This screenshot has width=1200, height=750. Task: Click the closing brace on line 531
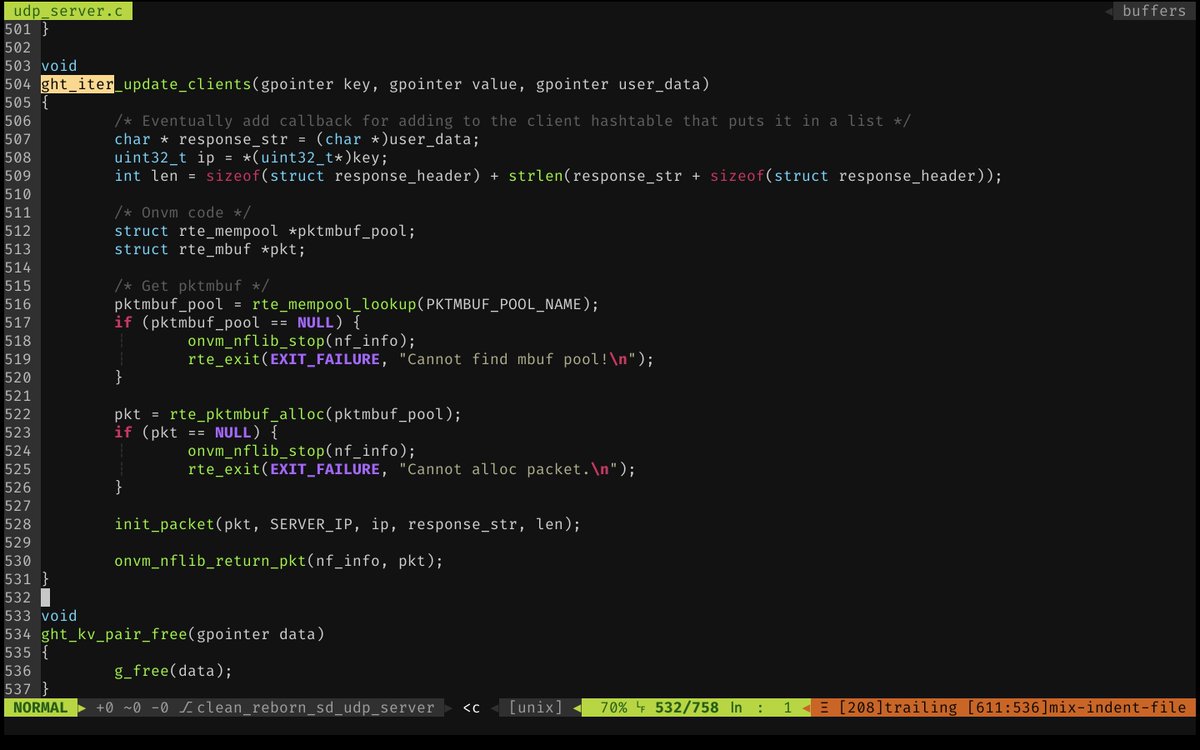pyautogui.click(x=45, y=579)
